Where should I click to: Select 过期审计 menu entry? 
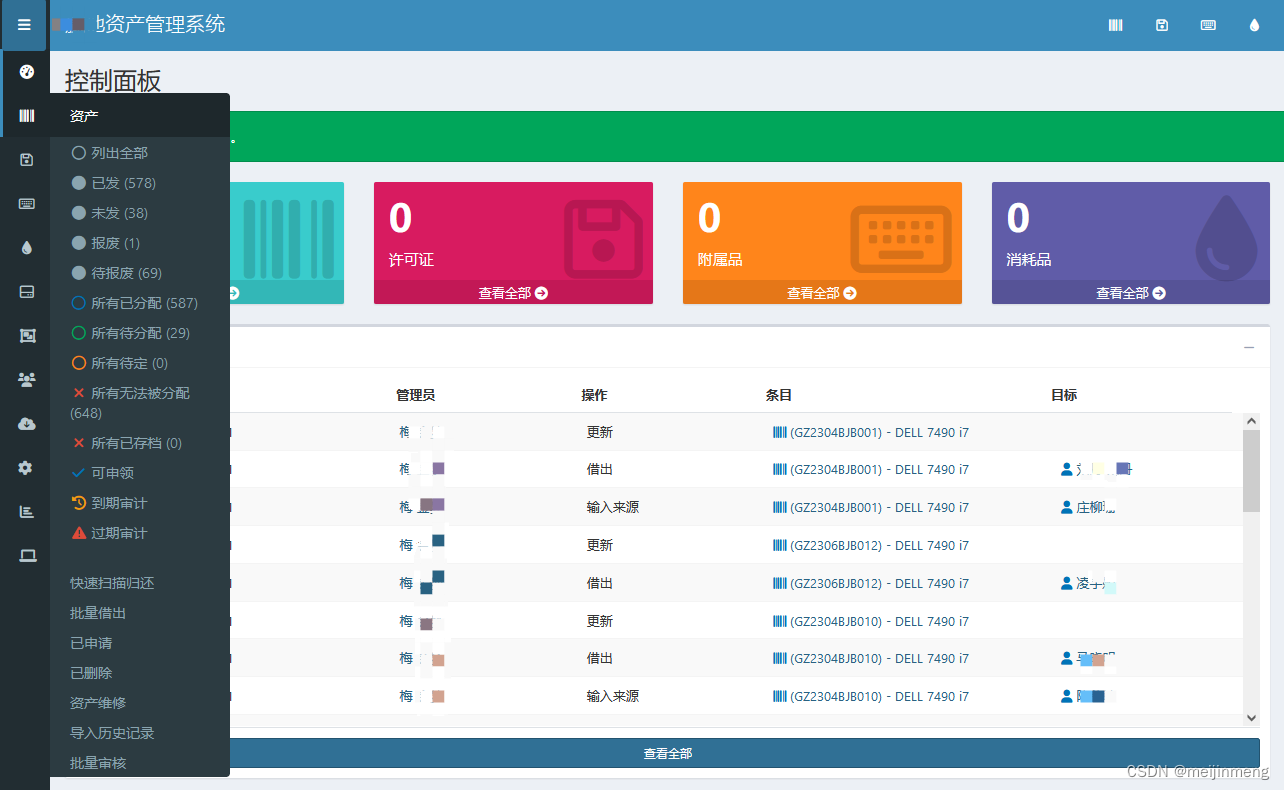coord(110,533)
